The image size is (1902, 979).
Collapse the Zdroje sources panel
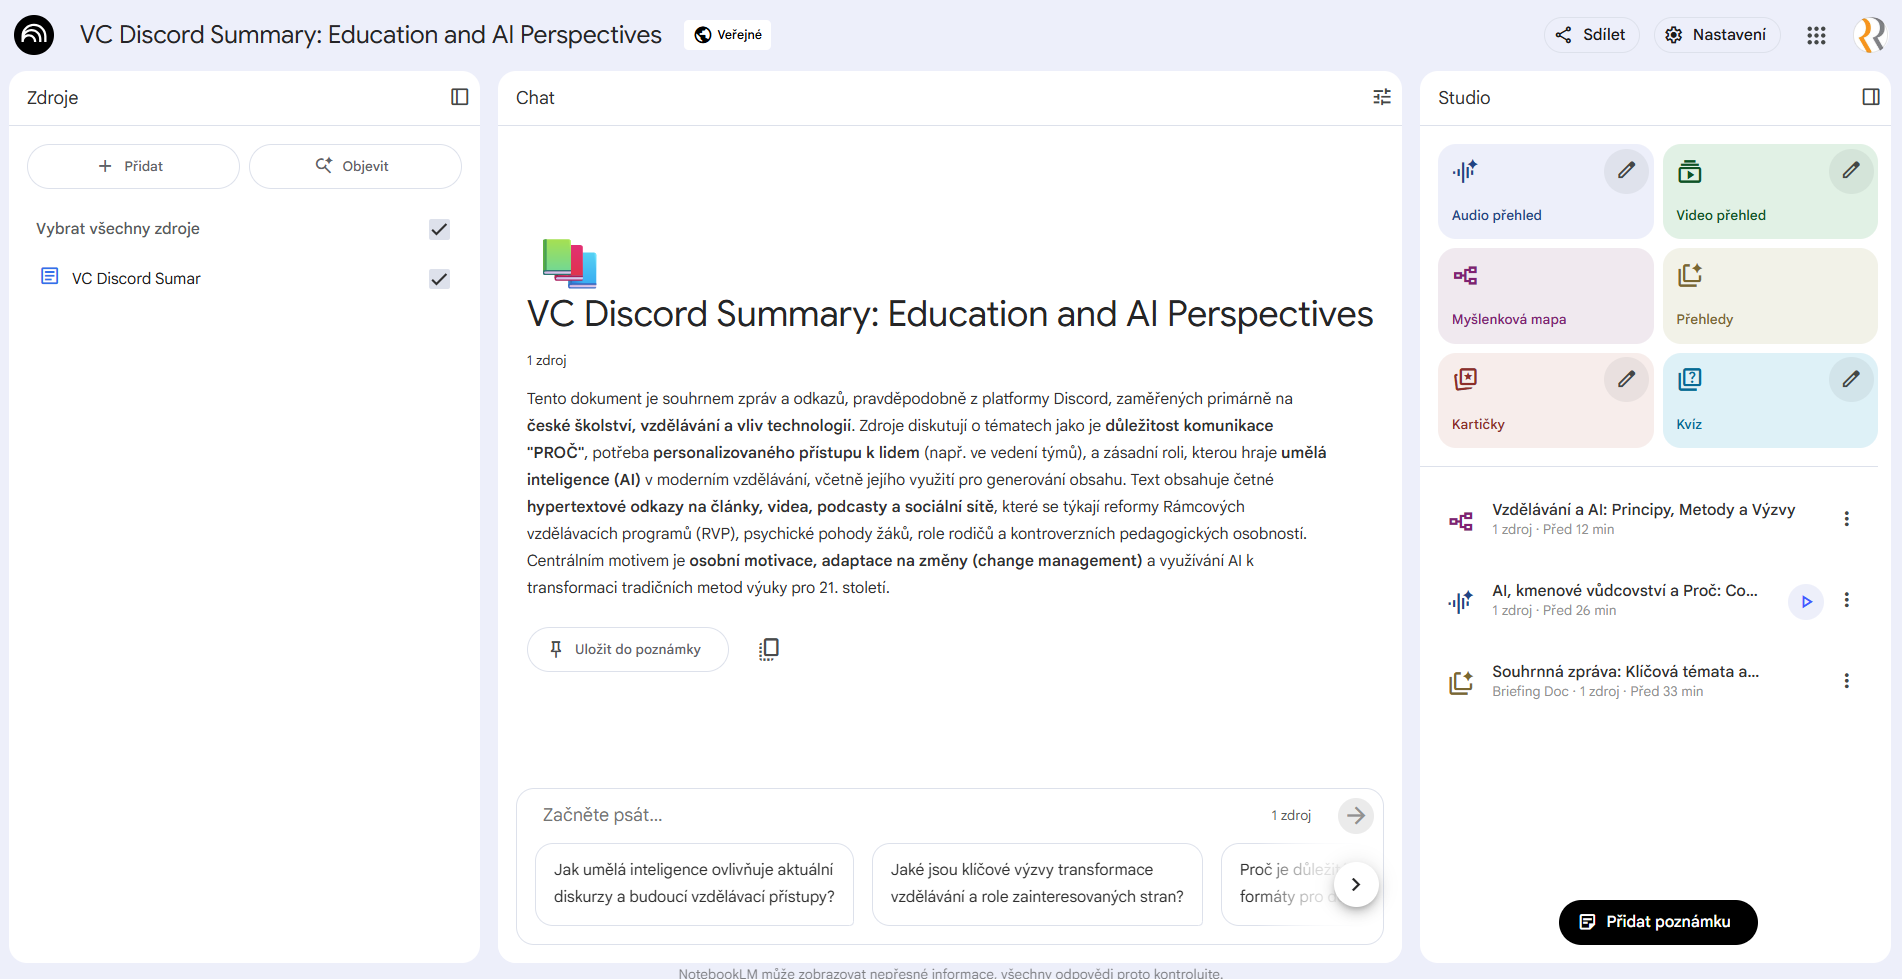click(x=460, y=97)
